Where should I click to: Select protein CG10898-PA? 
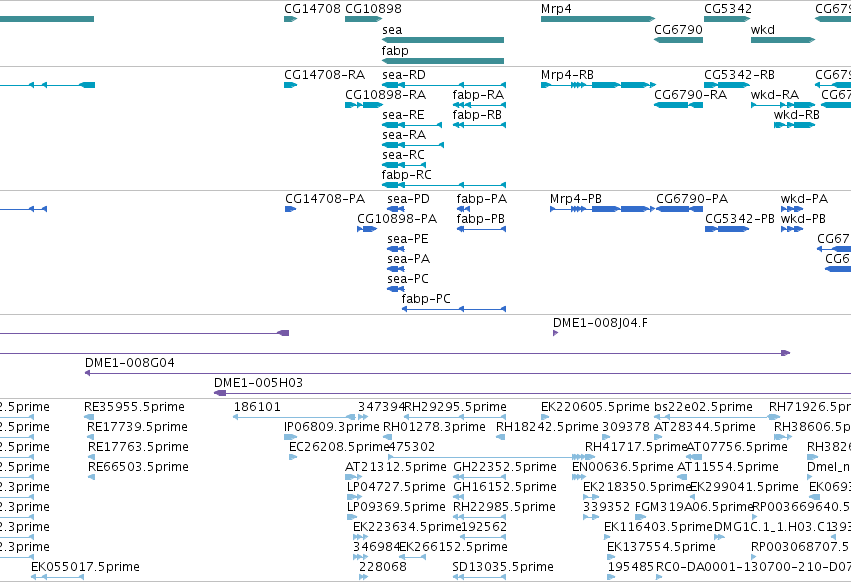tap(397, 219)
